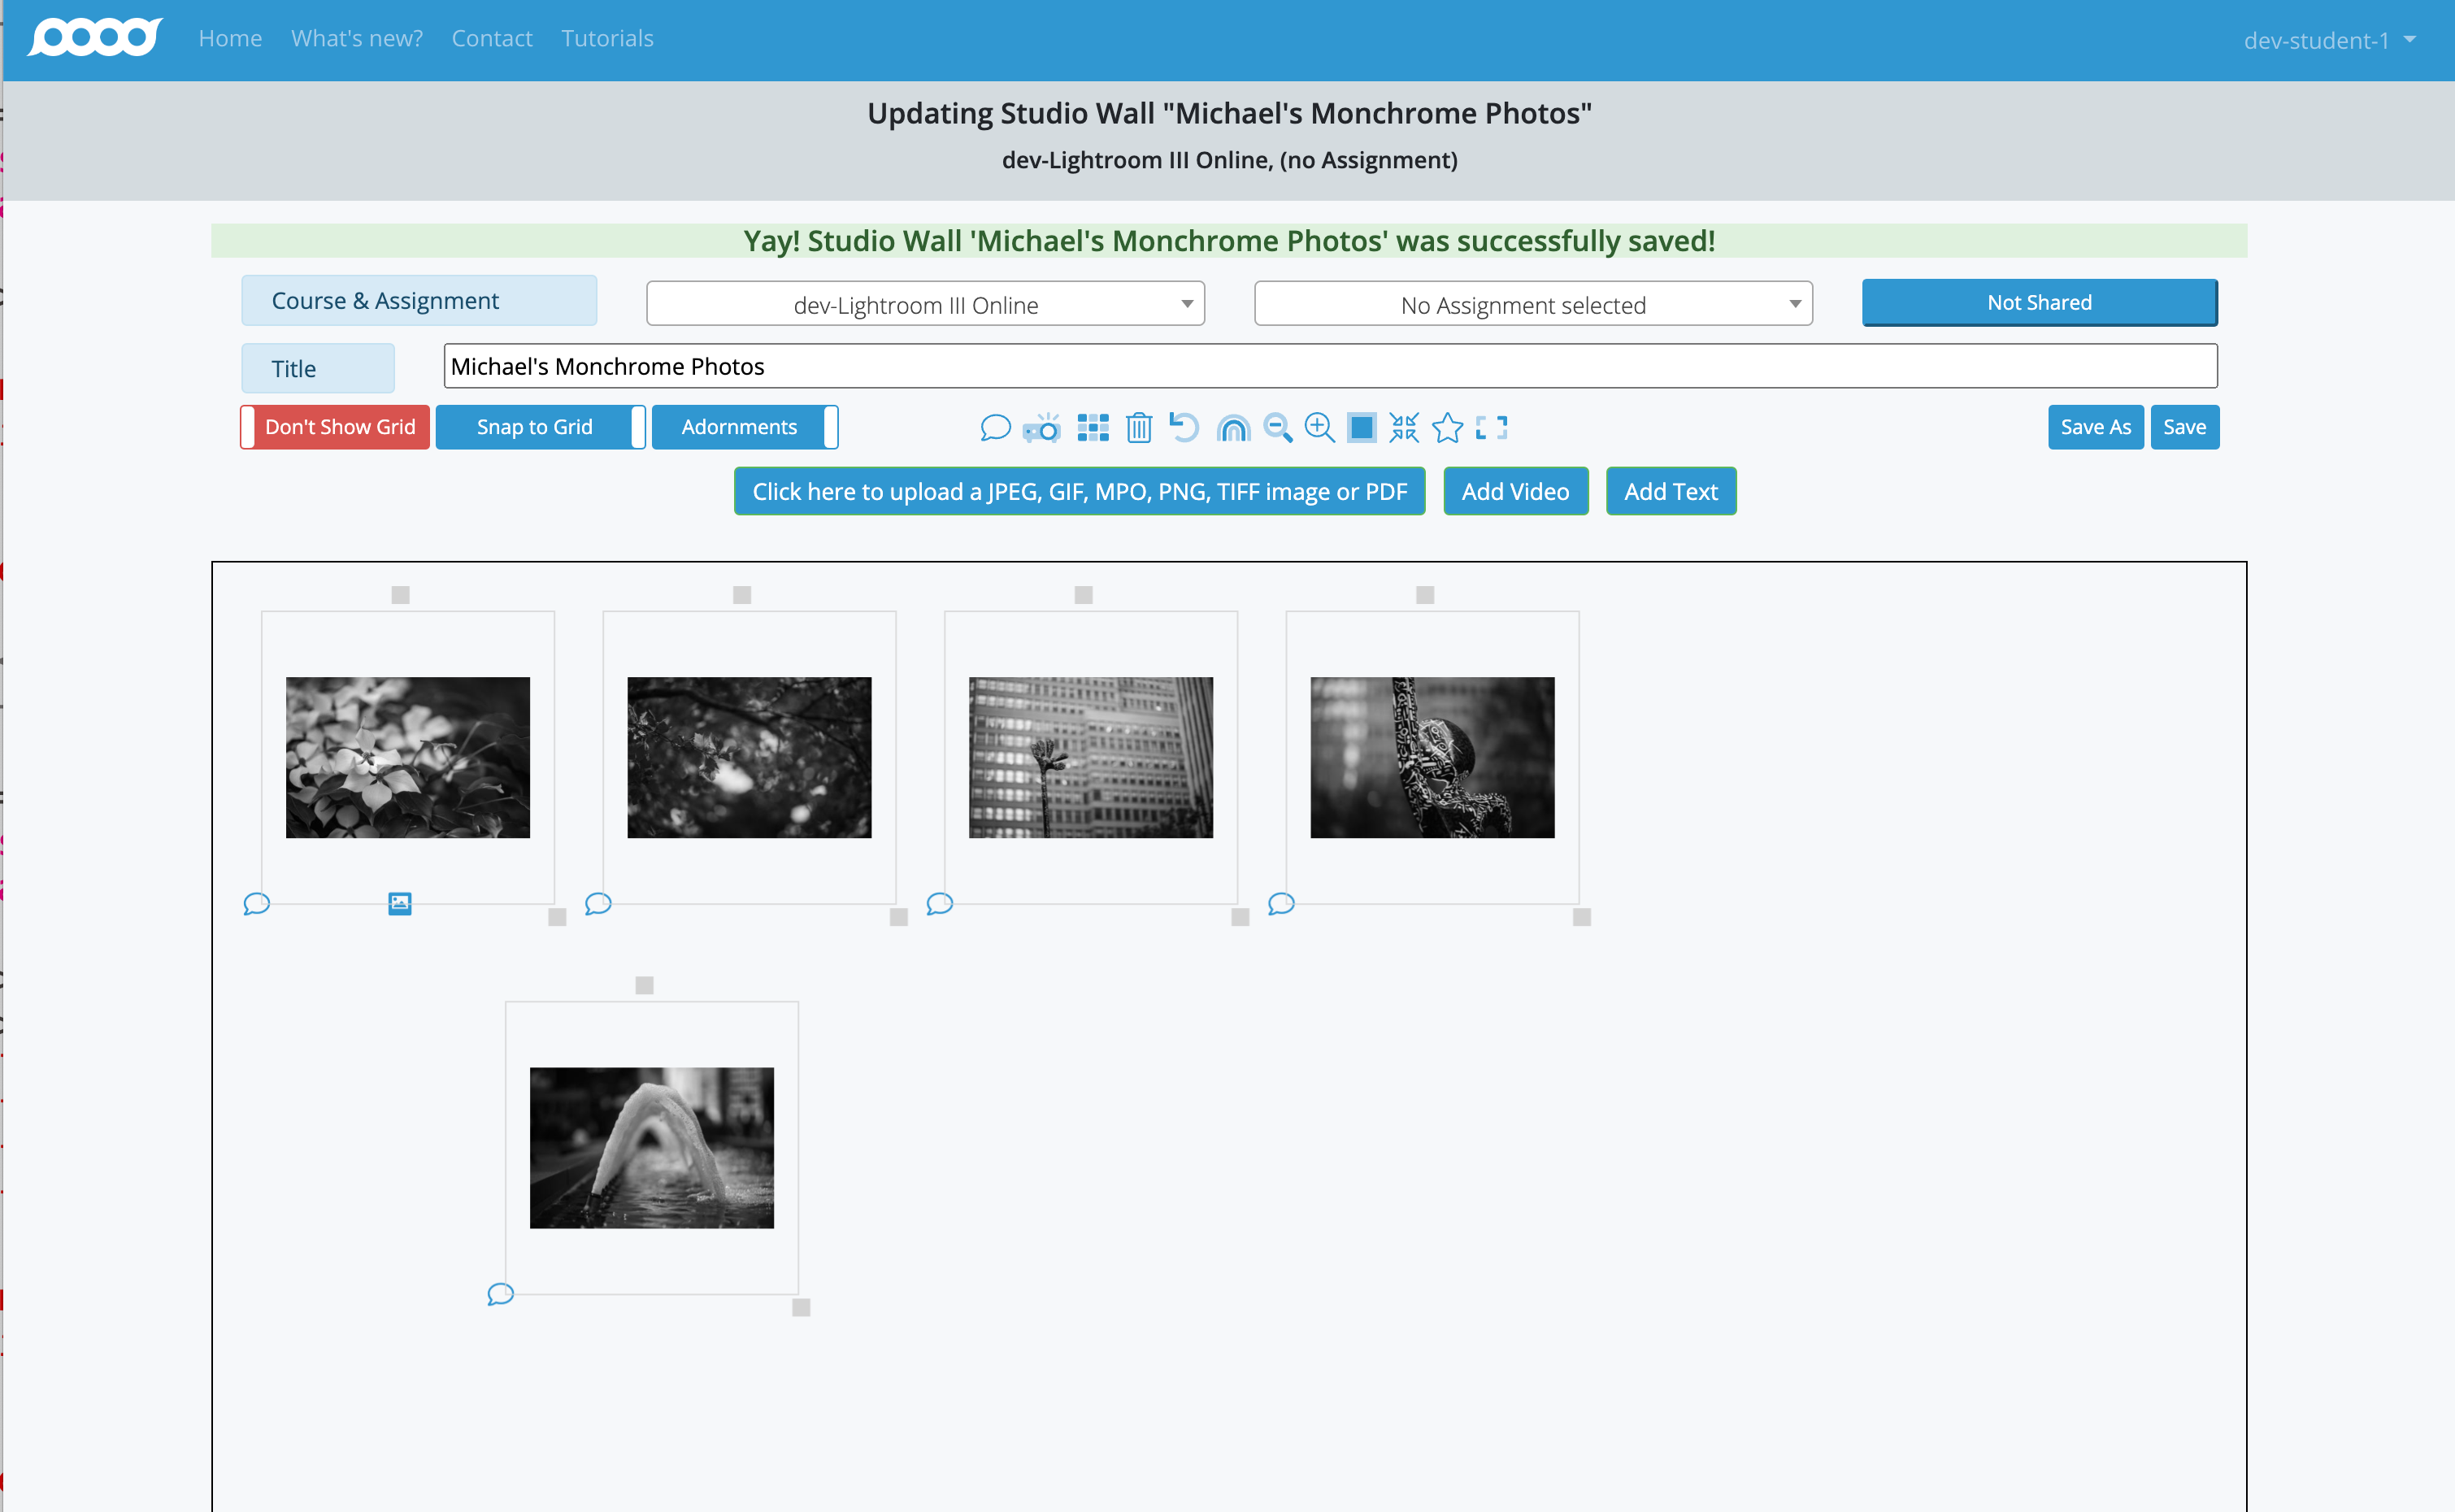The width and height of the screenshot is (2455, 1512).
Task: Click top handle above the fountain photo
Action: [645, 986]
